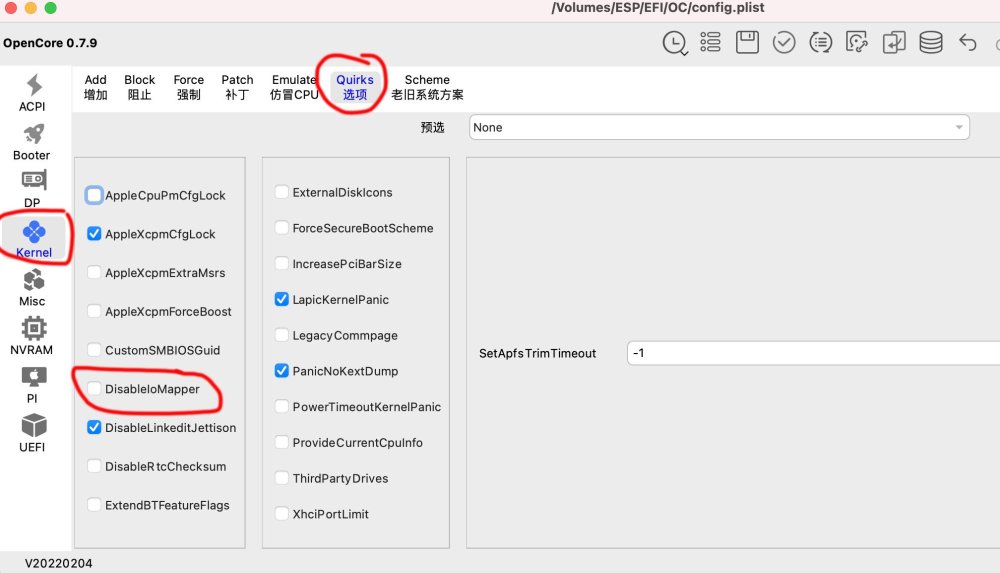The image size is (1000, 573).
Task: Uncheck LapicKernelPanic
Action: (x=281, y=299)
